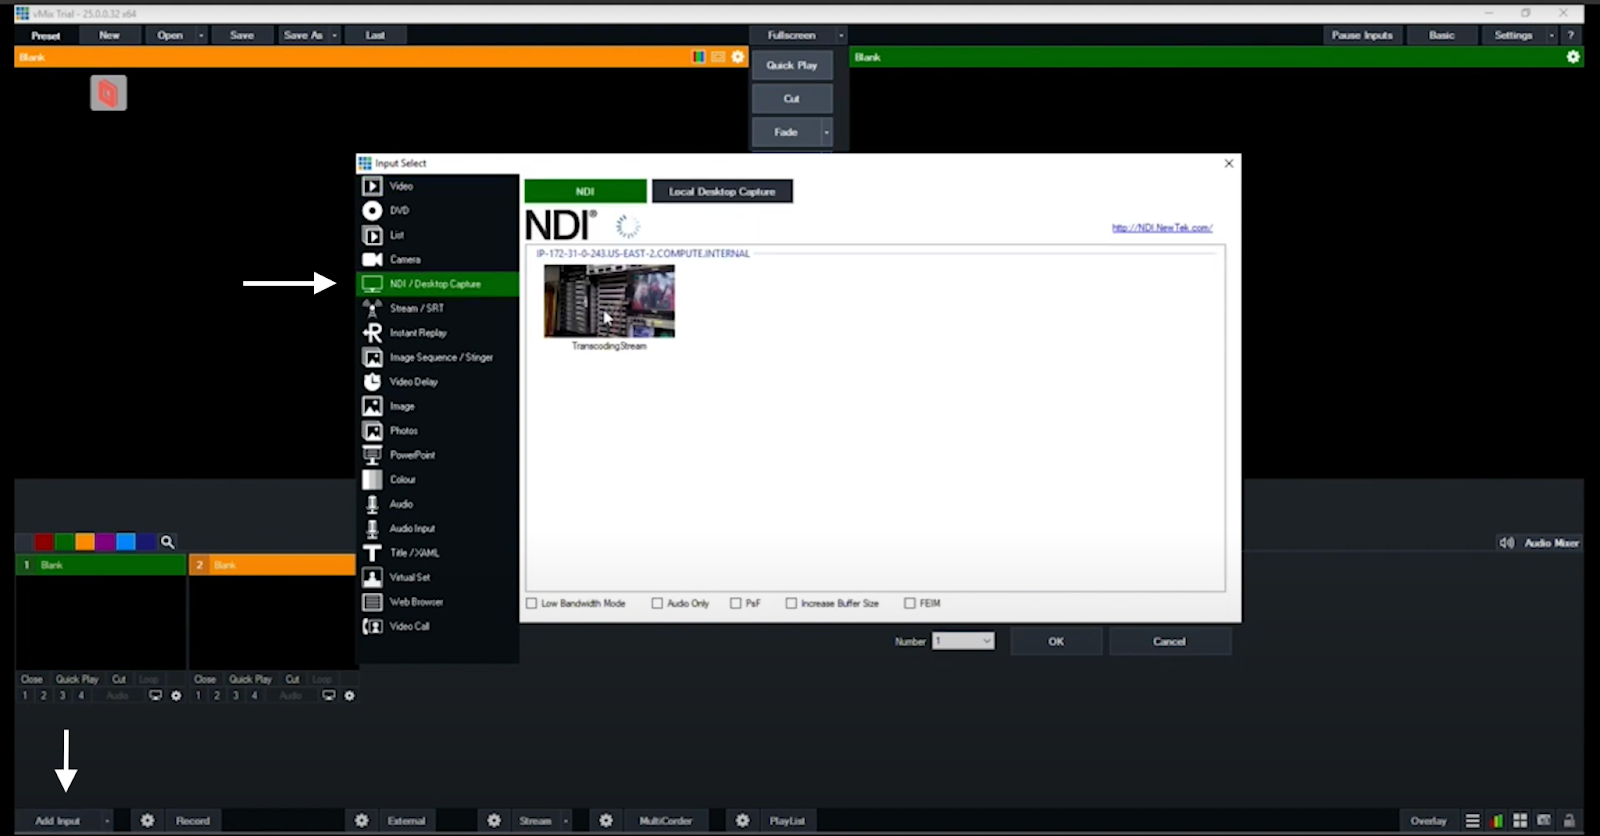Pick the Title / XAML input type
The width and height of the screenshot is (1600, 836).
tap(437, 553)
